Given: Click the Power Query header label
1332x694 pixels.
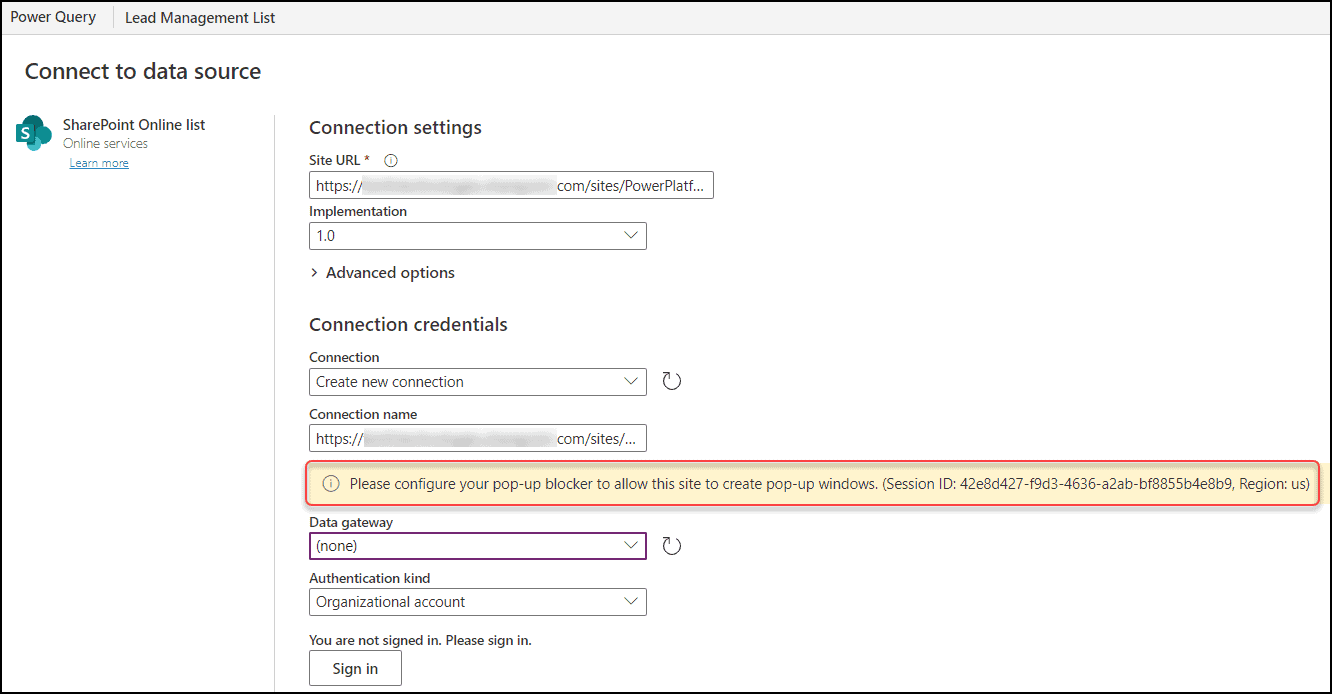Looking at the screenshot, I should 53,17.
